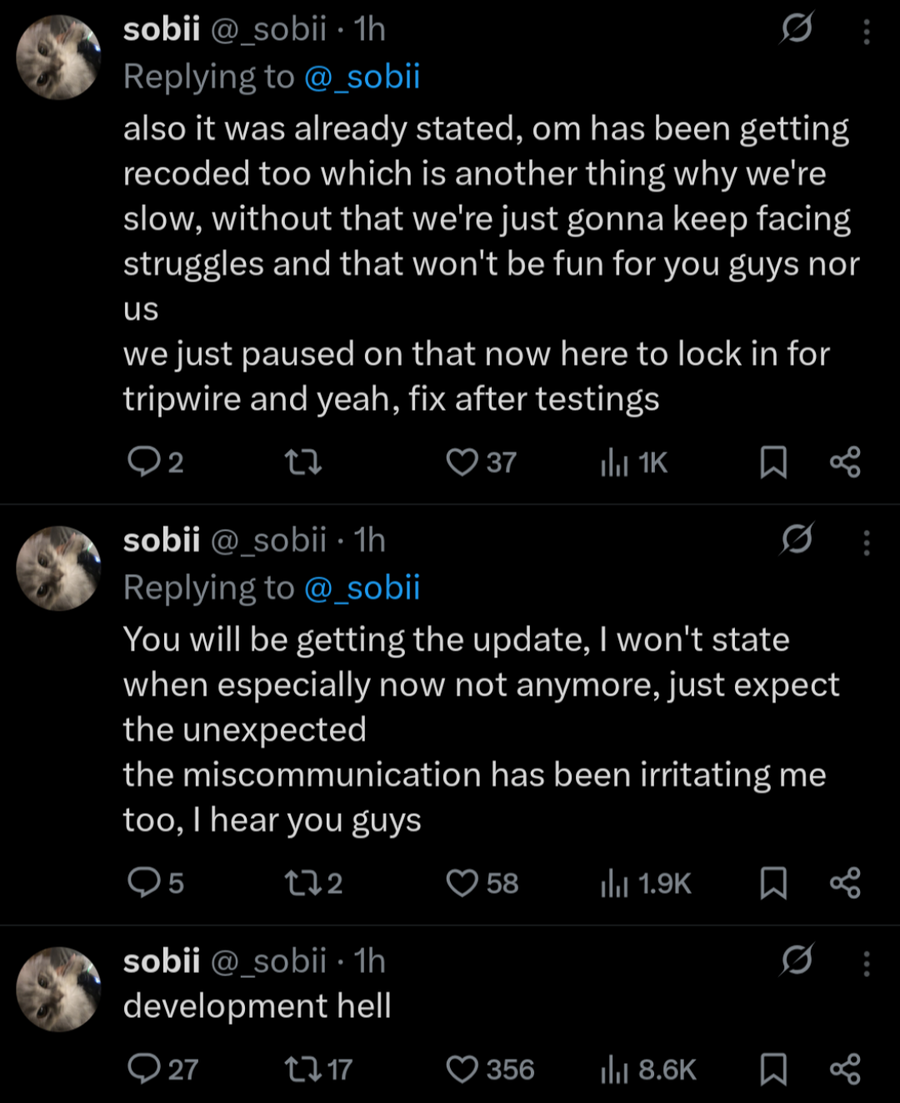The height and width of the screenshot is (1103, 900).
Task: Open more options on the recoded tweet
Action: coord(866,33)
